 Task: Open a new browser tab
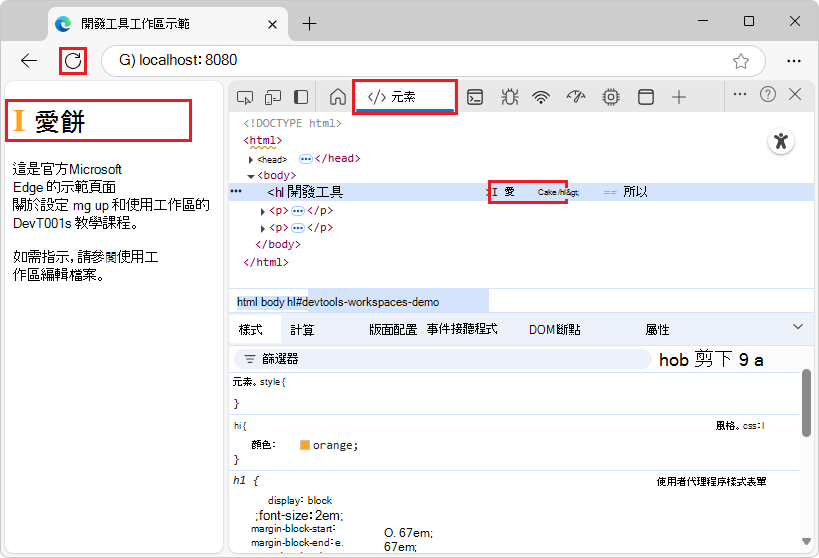[309, 24]
